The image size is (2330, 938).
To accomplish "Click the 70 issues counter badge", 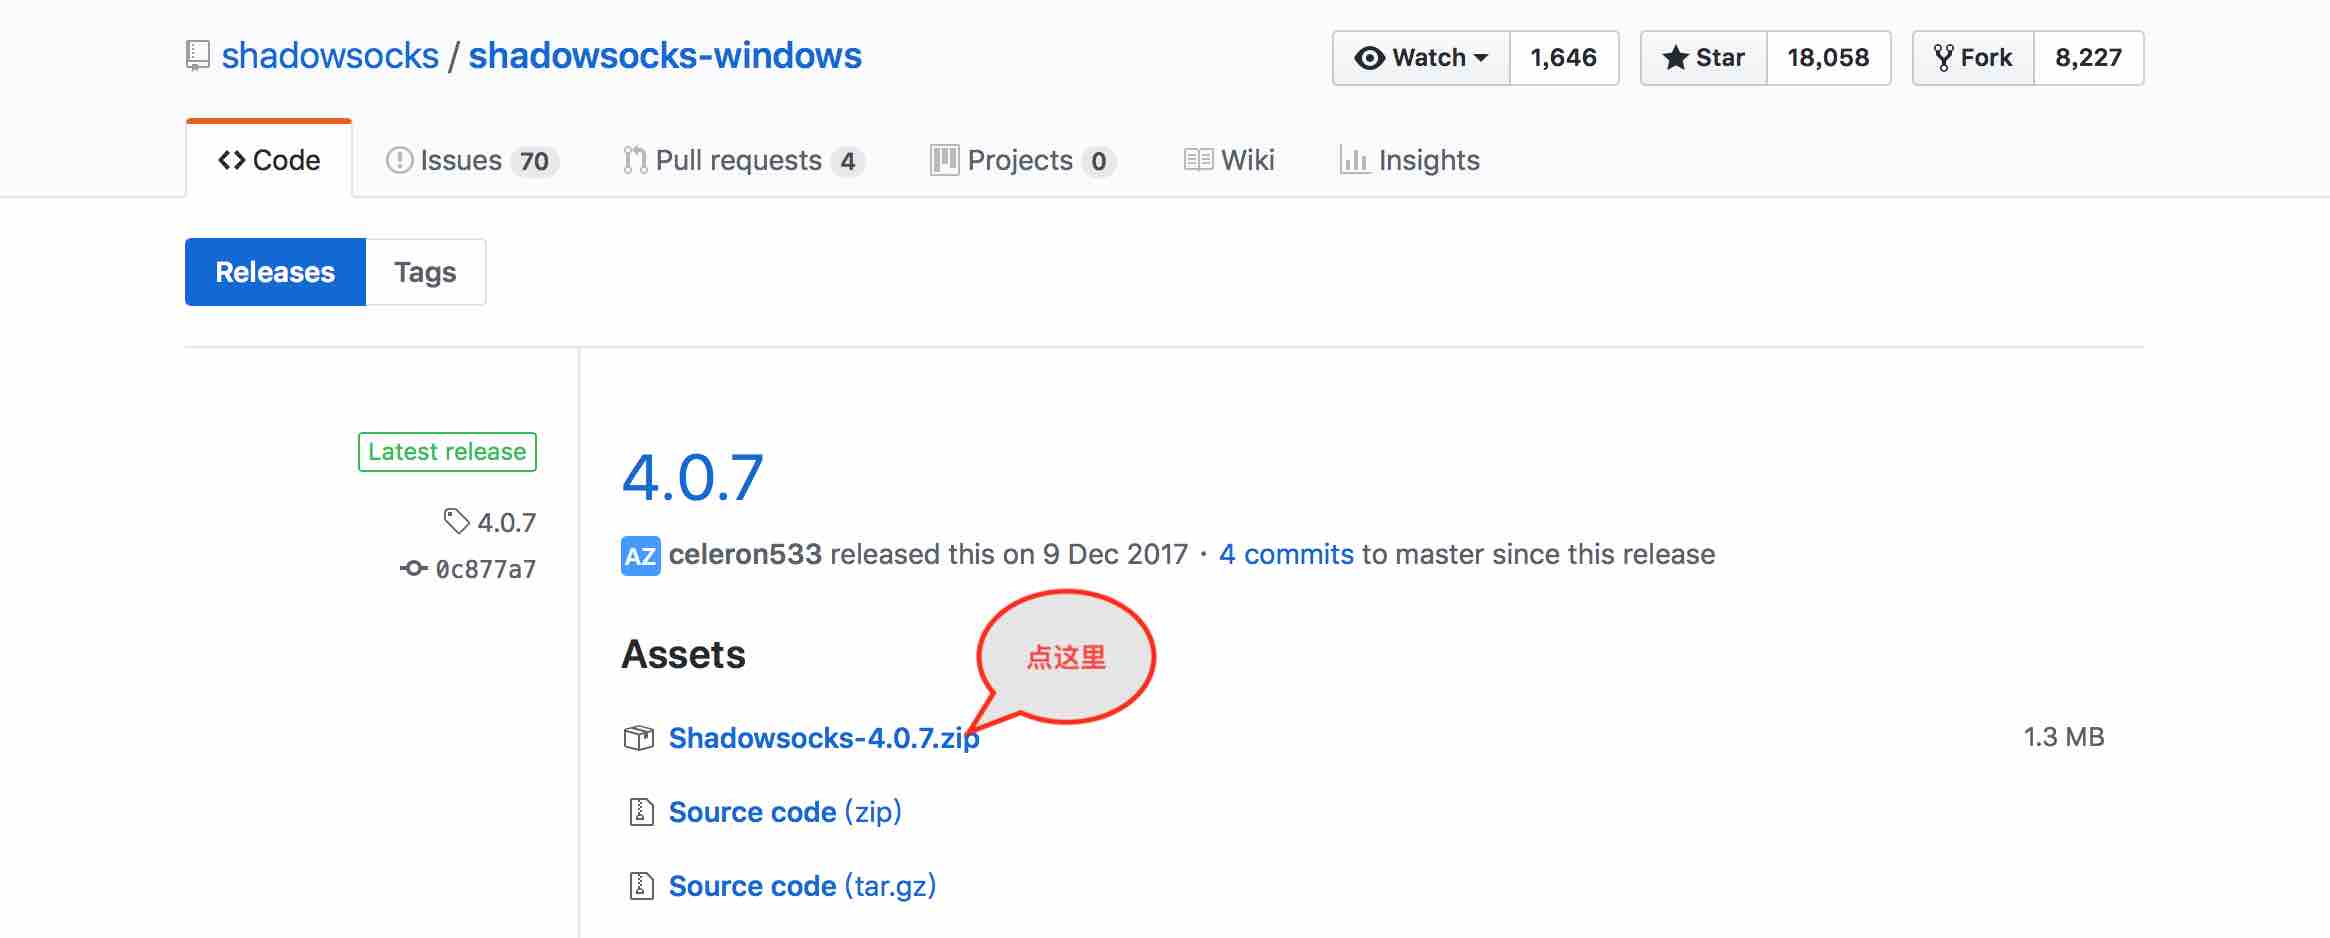I will pyautogui.click(x=534, y=161).
